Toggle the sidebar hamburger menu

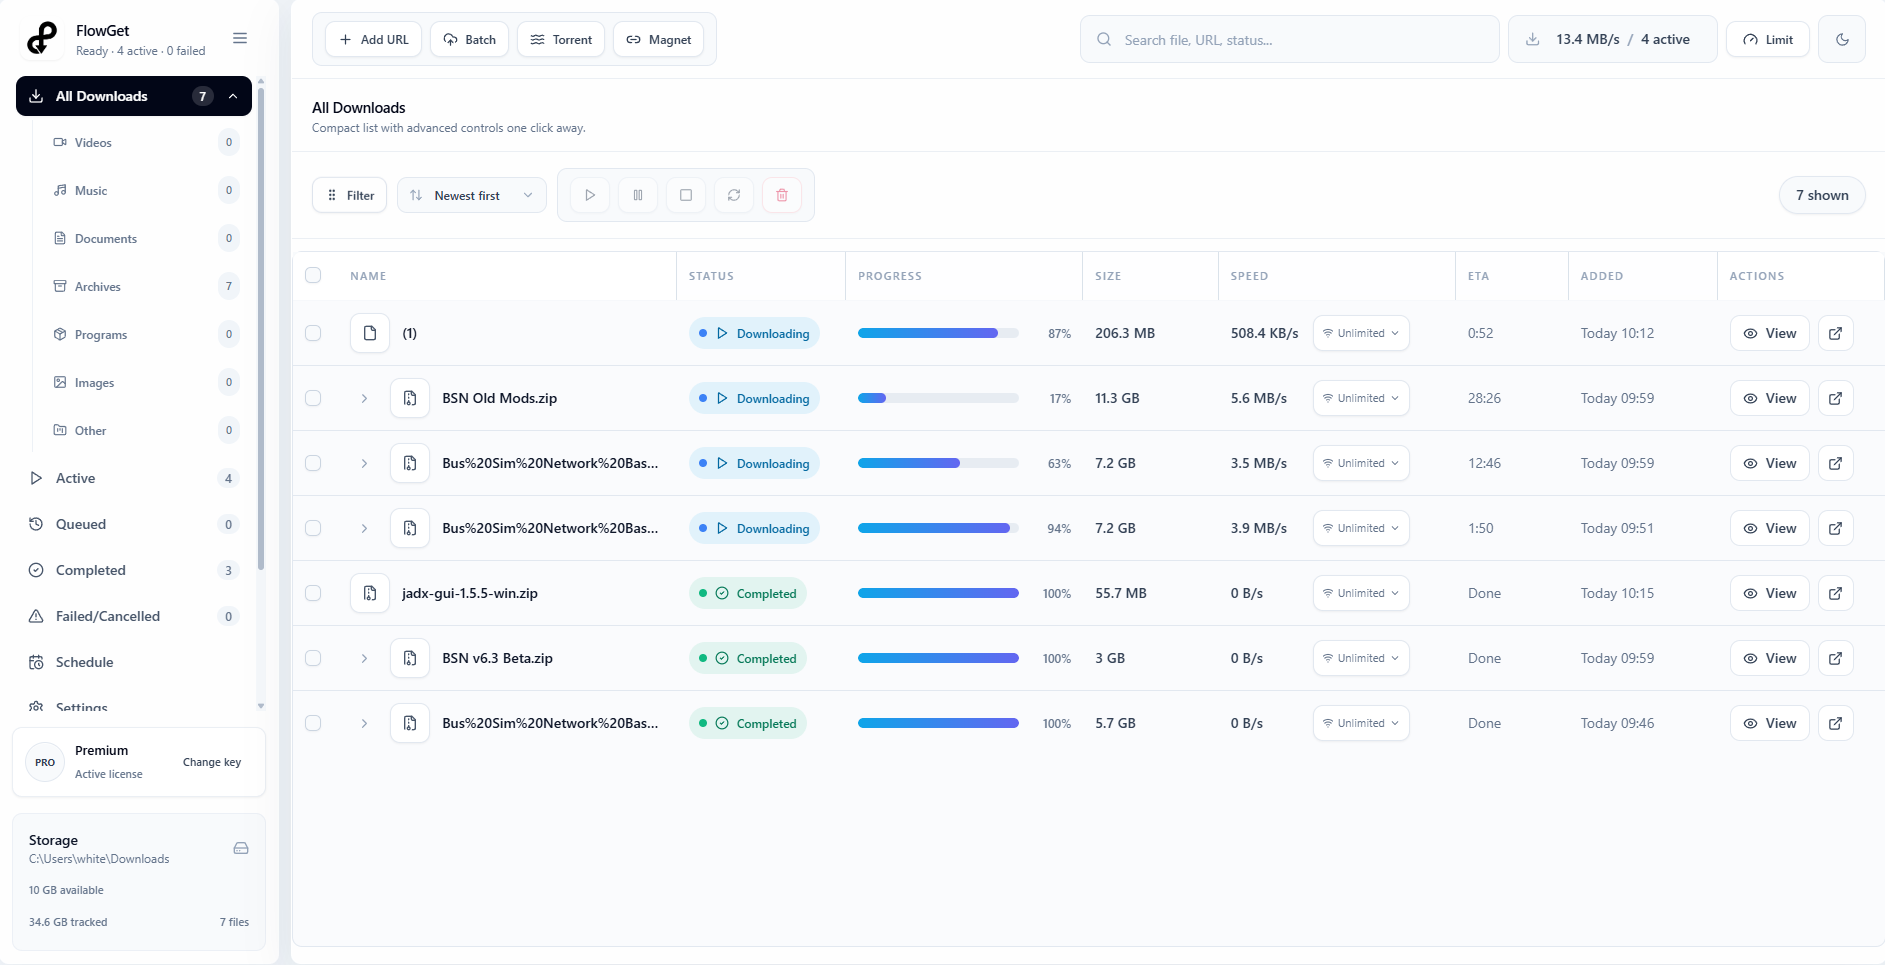point(240,38)
